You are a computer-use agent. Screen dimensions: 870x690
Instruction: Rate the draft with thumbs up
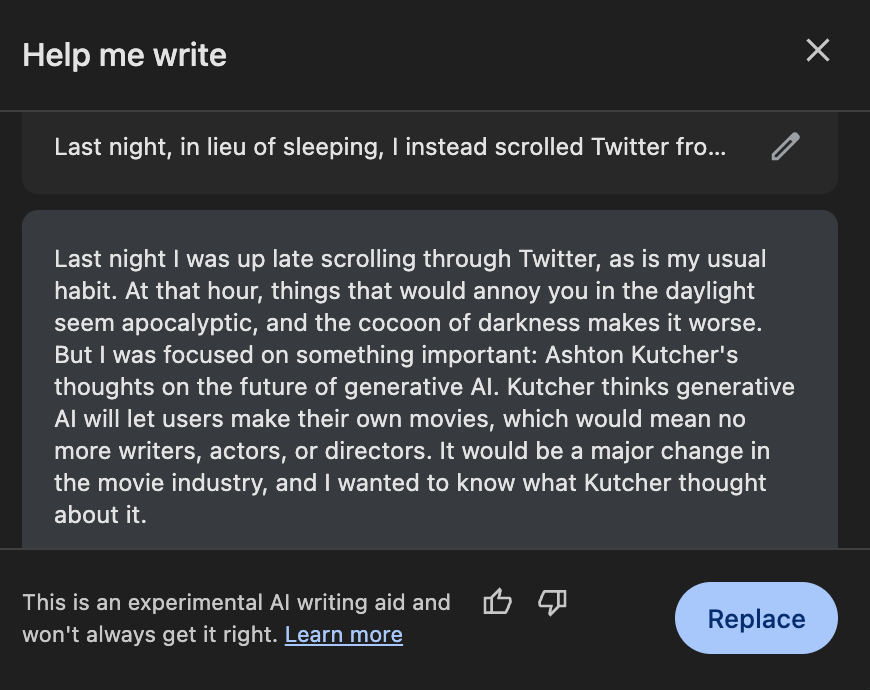pyautogui.click(x=497, y=602)
